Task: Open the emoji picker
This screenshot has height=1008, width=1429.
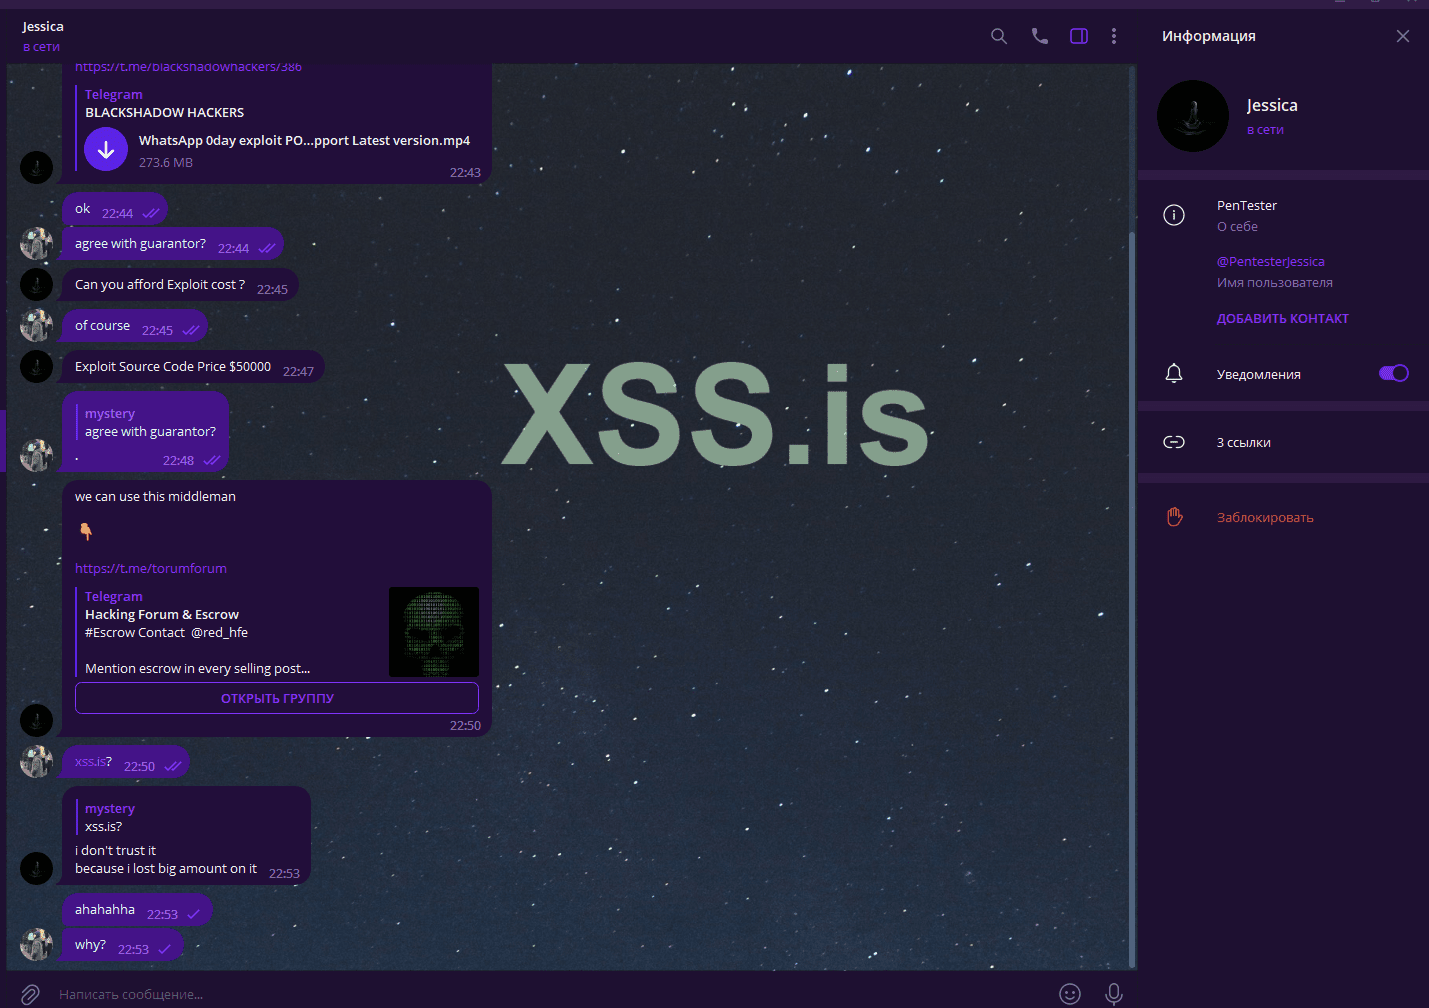Action: click(x=1070, y=993)
